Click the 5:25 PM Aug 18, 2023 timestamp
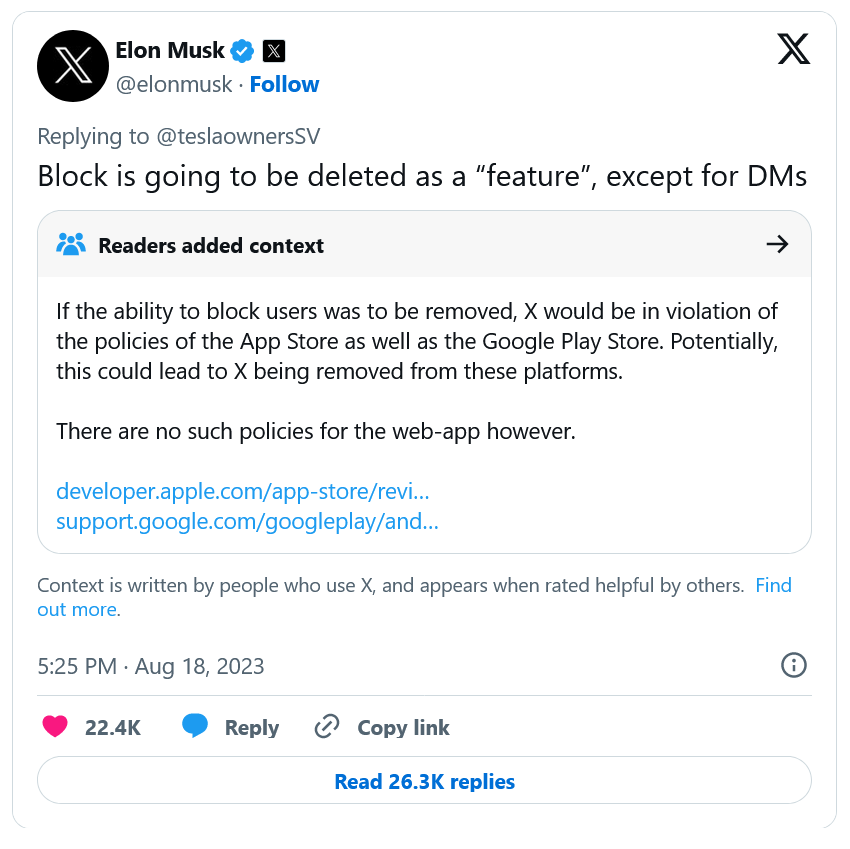Viewport: 850px width, 849px height. click(x=151, y=666)
